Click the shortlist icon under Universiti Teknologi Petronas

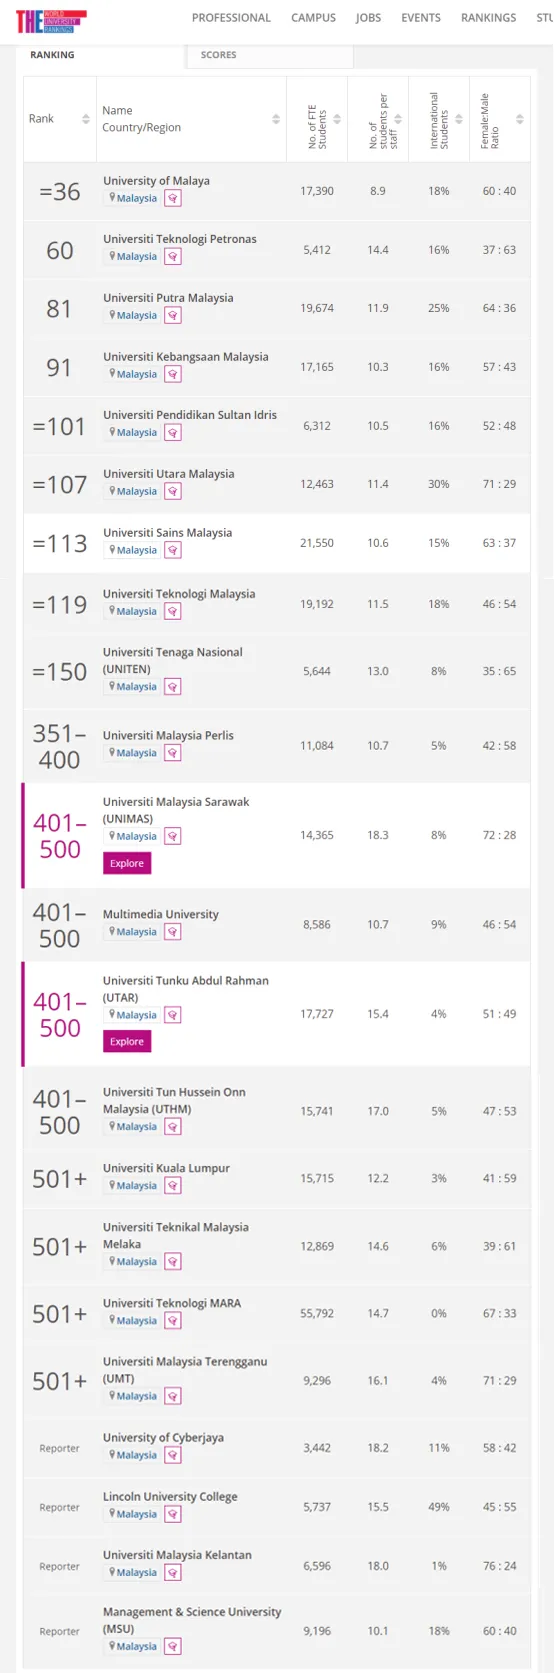[x=173, y=257]
